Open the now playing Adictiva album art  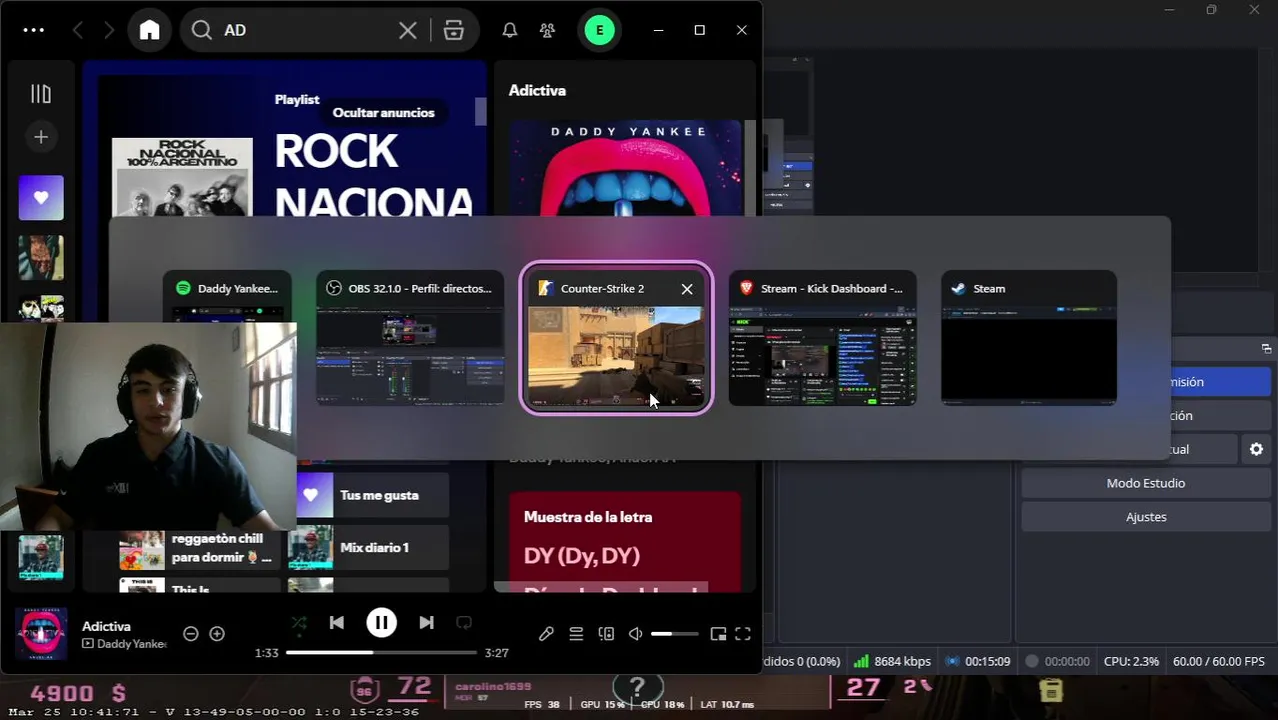point(42,634)
